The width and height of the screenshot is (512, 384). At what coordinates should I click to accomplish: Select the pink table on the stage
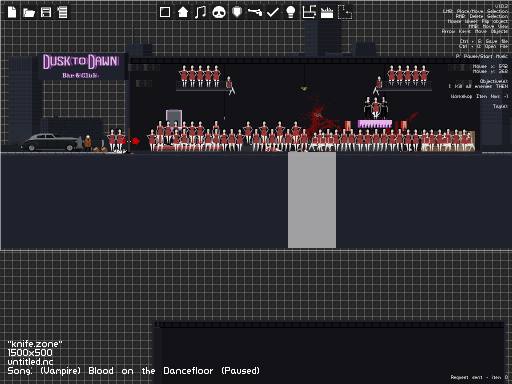(375, 124)
